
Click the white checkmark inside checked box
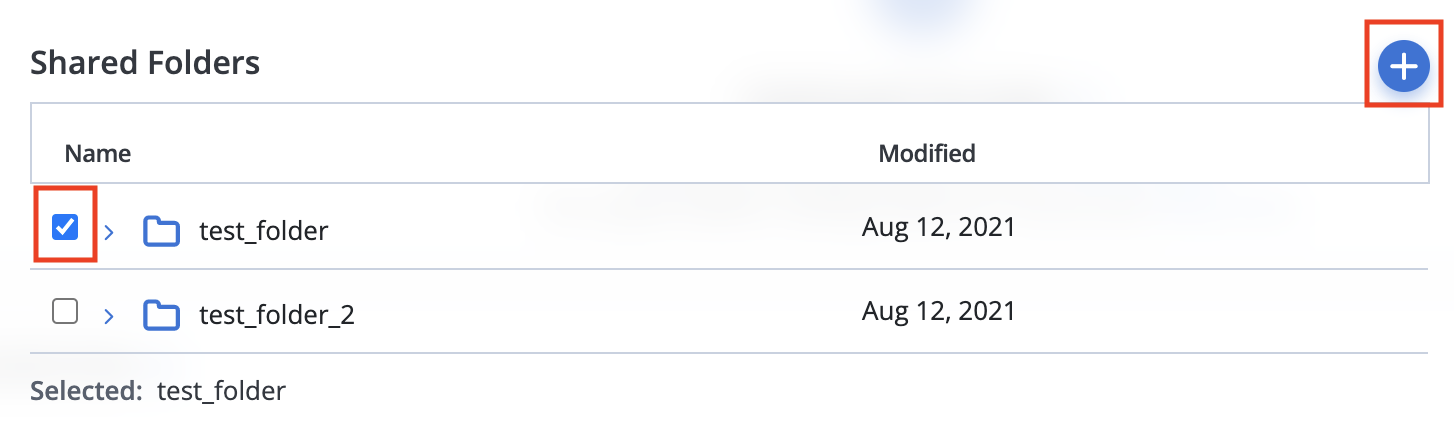65,227
